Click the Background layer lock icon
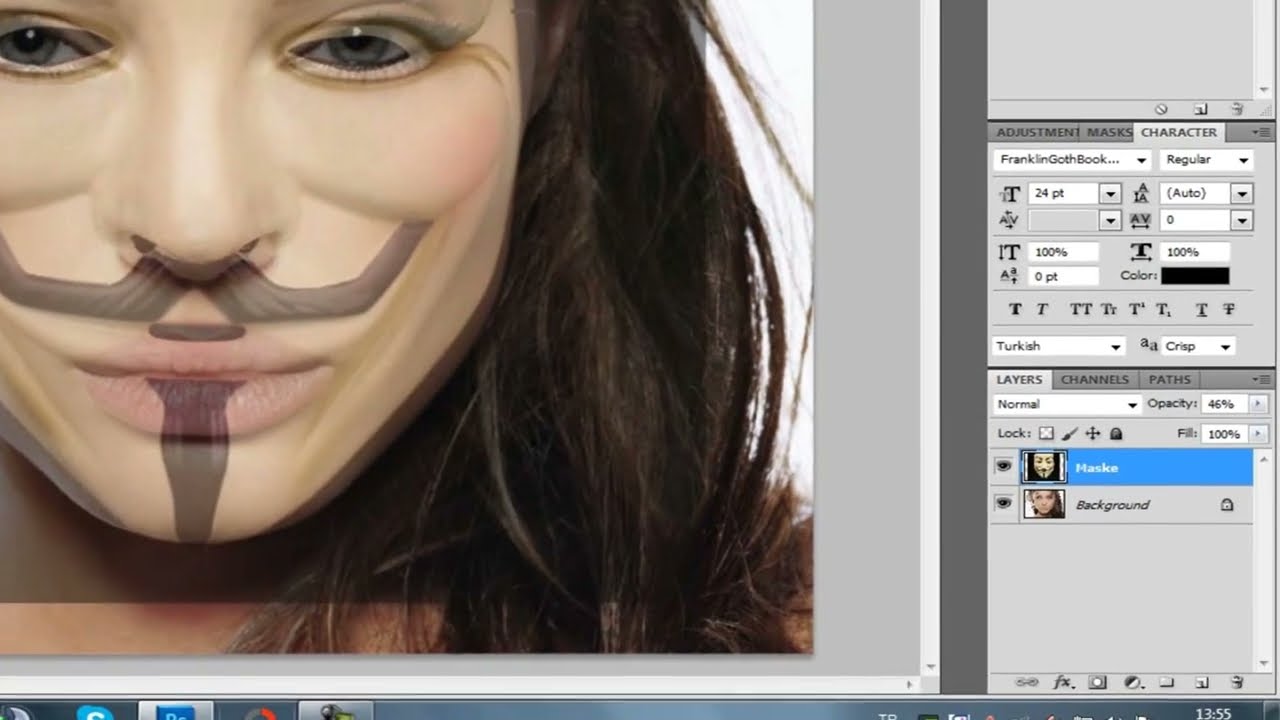 coord(1226,505)
